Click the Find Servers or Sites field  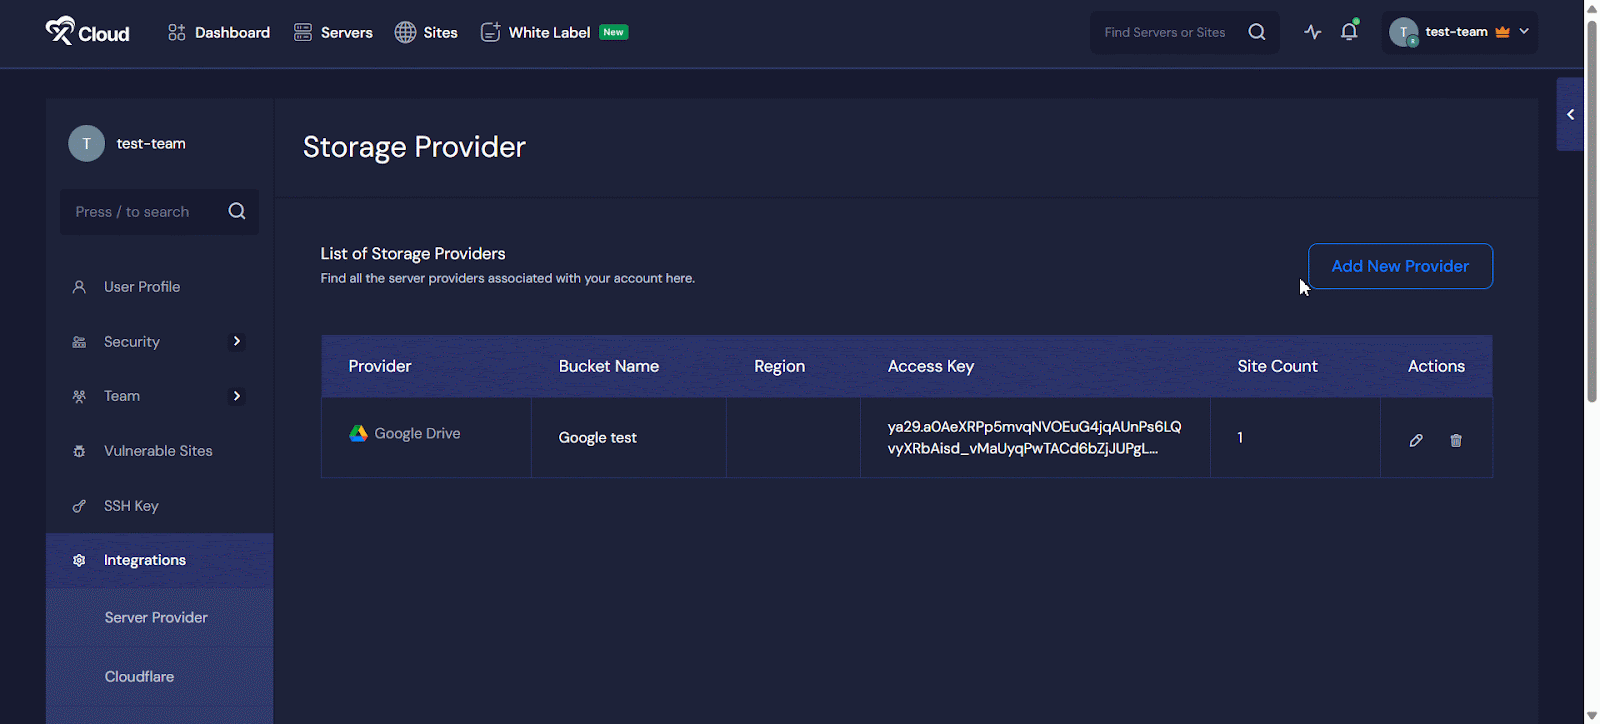(x=1165, y=32)
